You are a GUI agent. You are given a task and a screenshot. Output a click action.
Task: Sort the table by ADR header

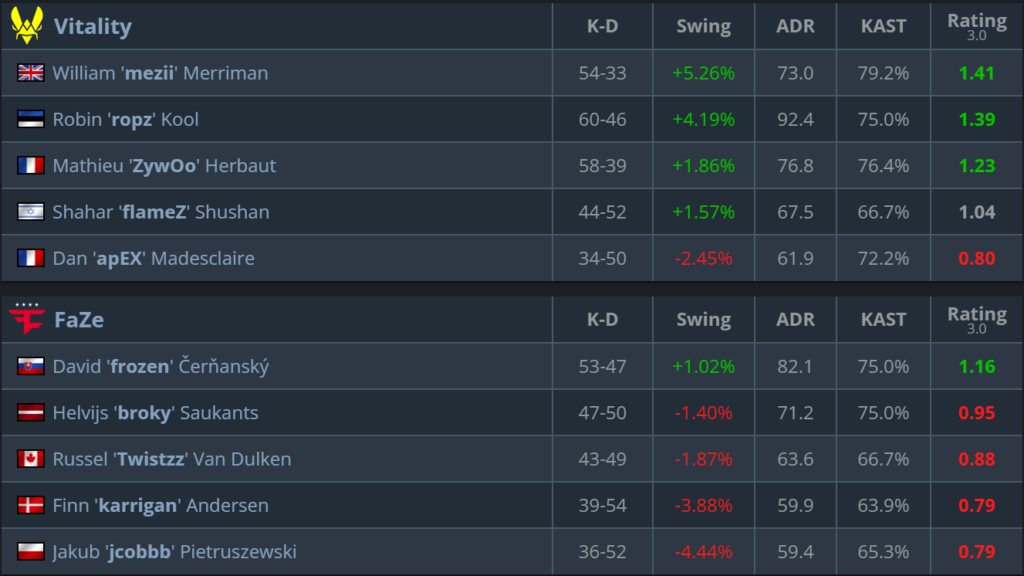click(x=795, y=26)
